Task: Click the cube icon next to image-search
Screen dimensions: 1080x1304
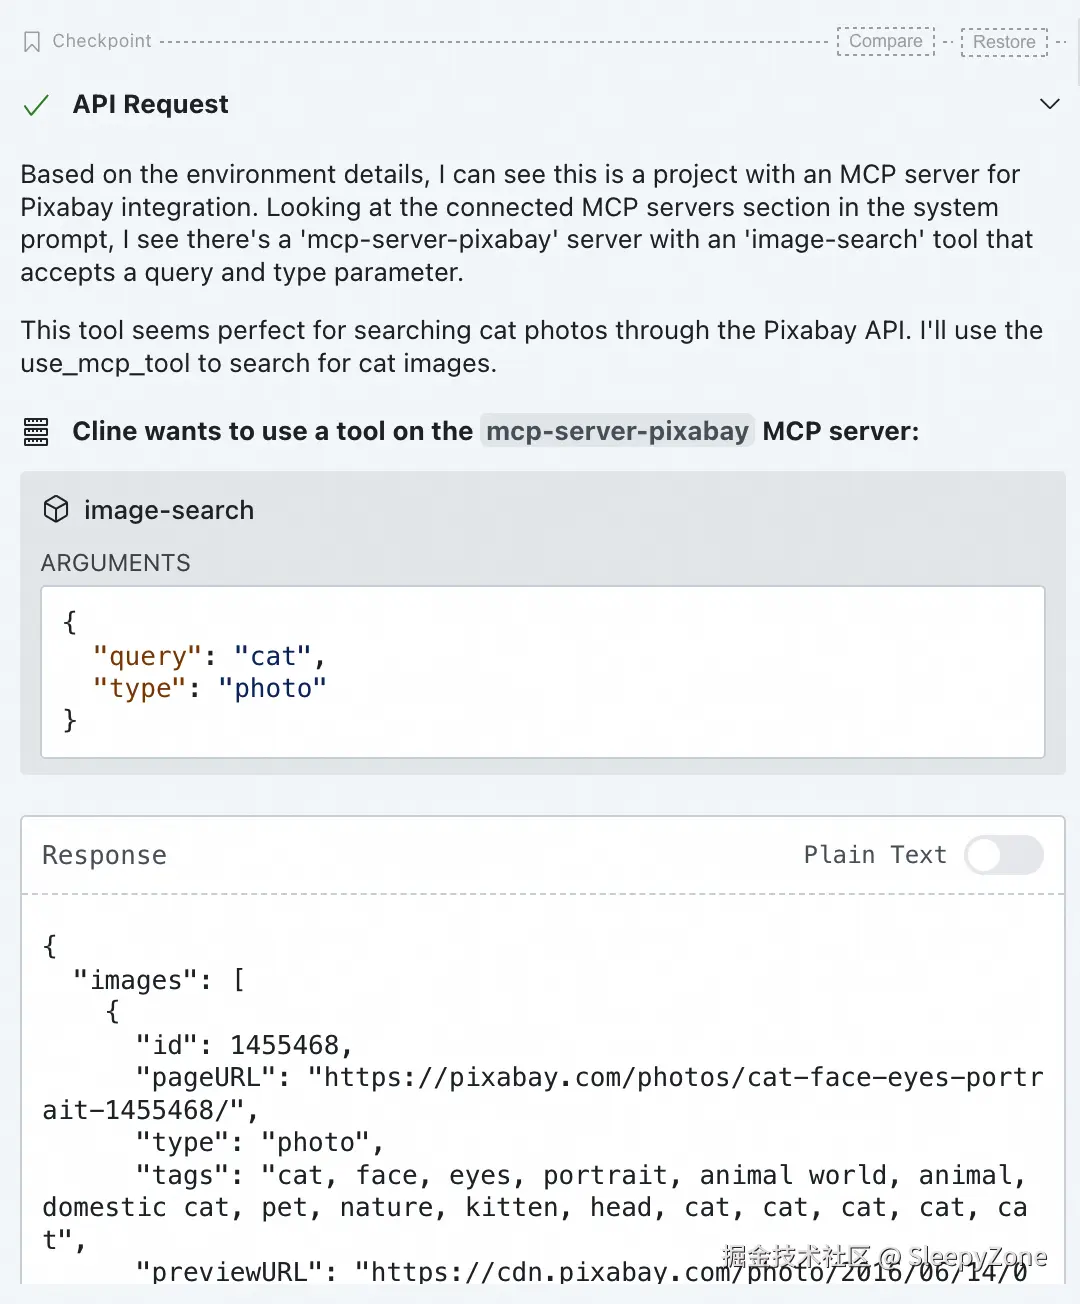Action: point(56,510)
